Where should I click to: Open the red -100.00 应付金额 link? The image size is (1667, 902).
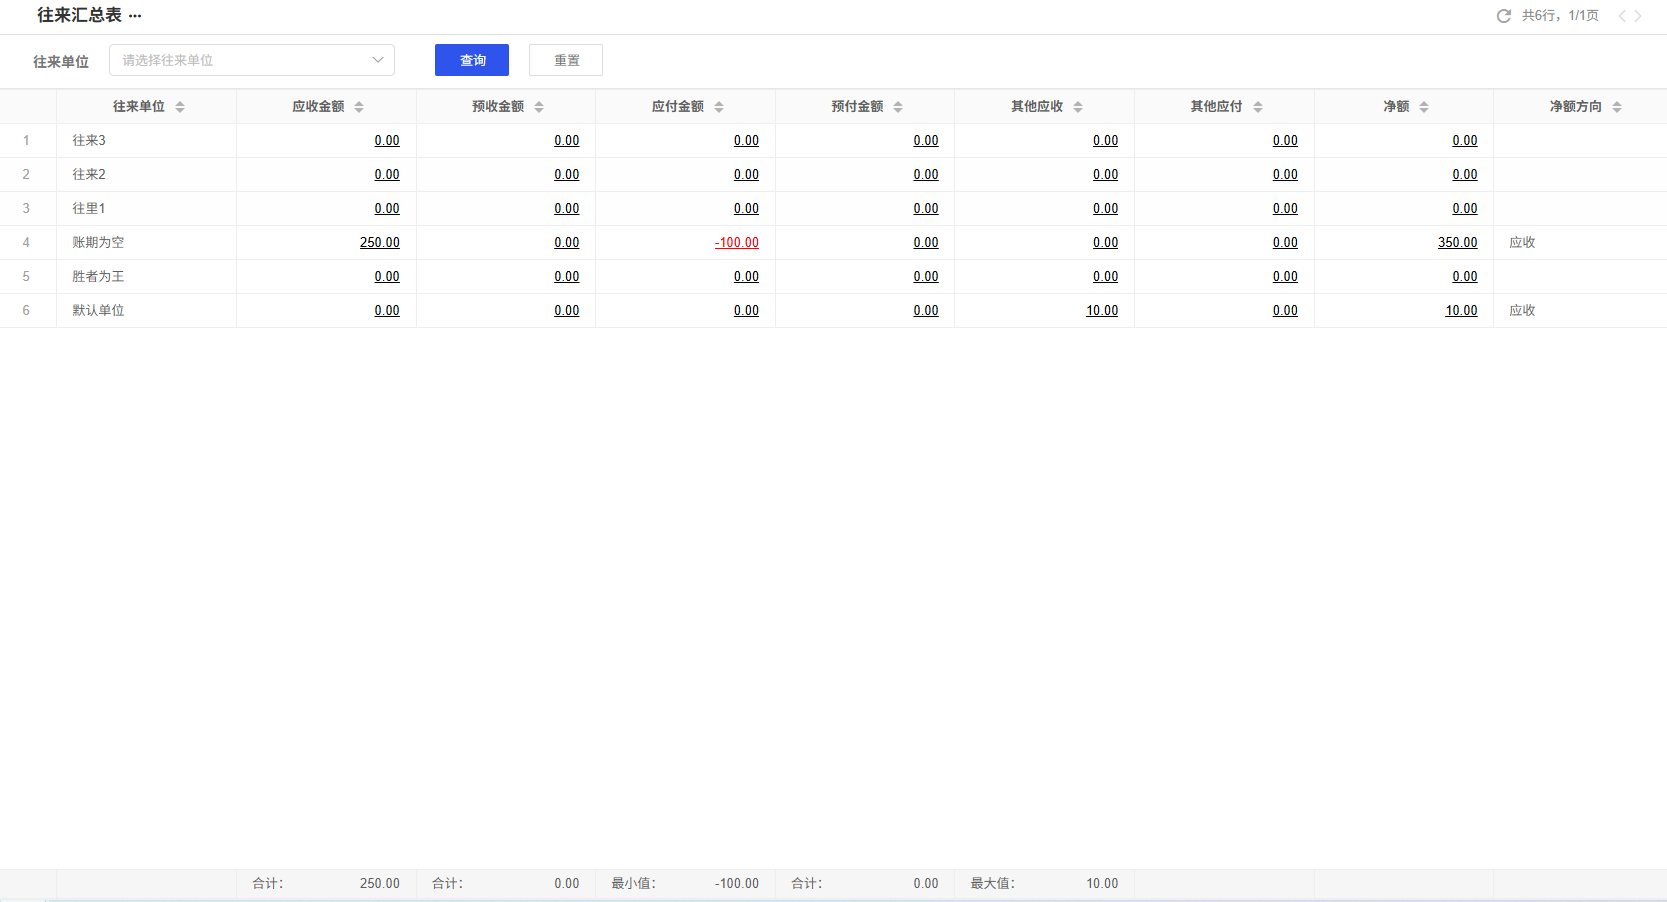click(x=737, y=243)
